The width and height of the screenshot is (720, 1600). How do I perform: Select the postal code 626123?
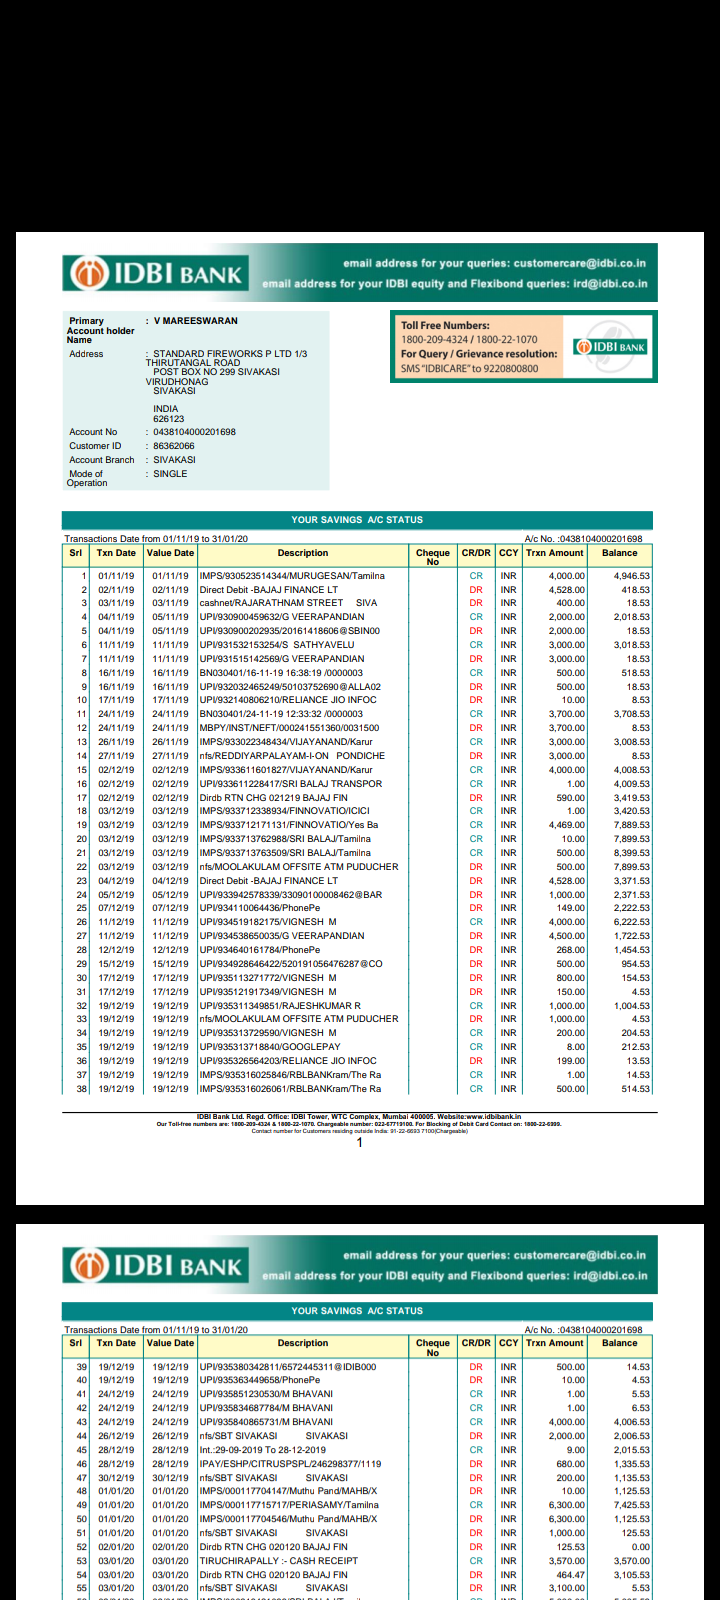[x=169, y=419]
